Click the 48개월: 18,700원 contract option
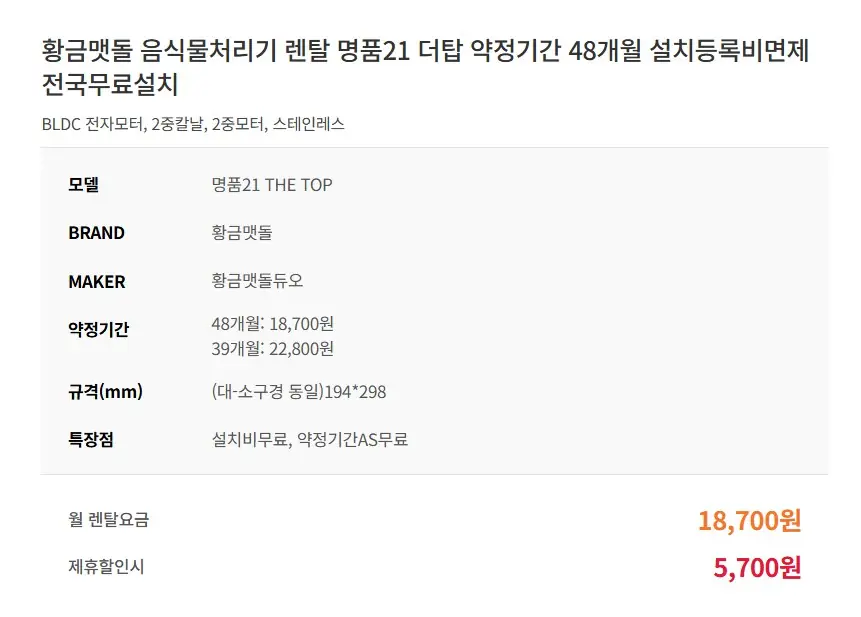 click(x=273, y=323)
